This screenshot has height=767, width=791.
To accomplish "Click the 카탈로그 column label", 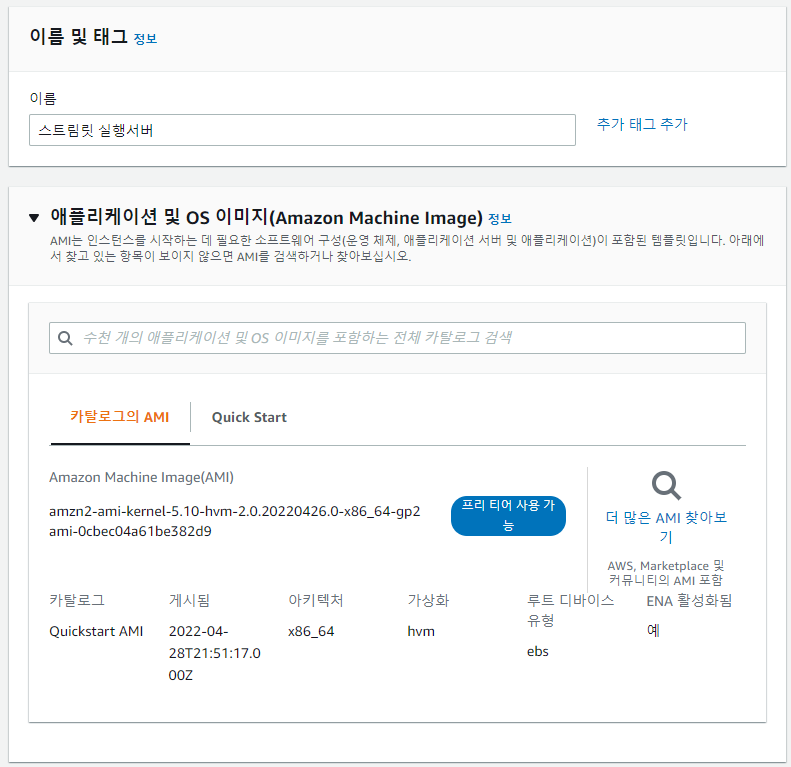I will click(x=77, y=600).
